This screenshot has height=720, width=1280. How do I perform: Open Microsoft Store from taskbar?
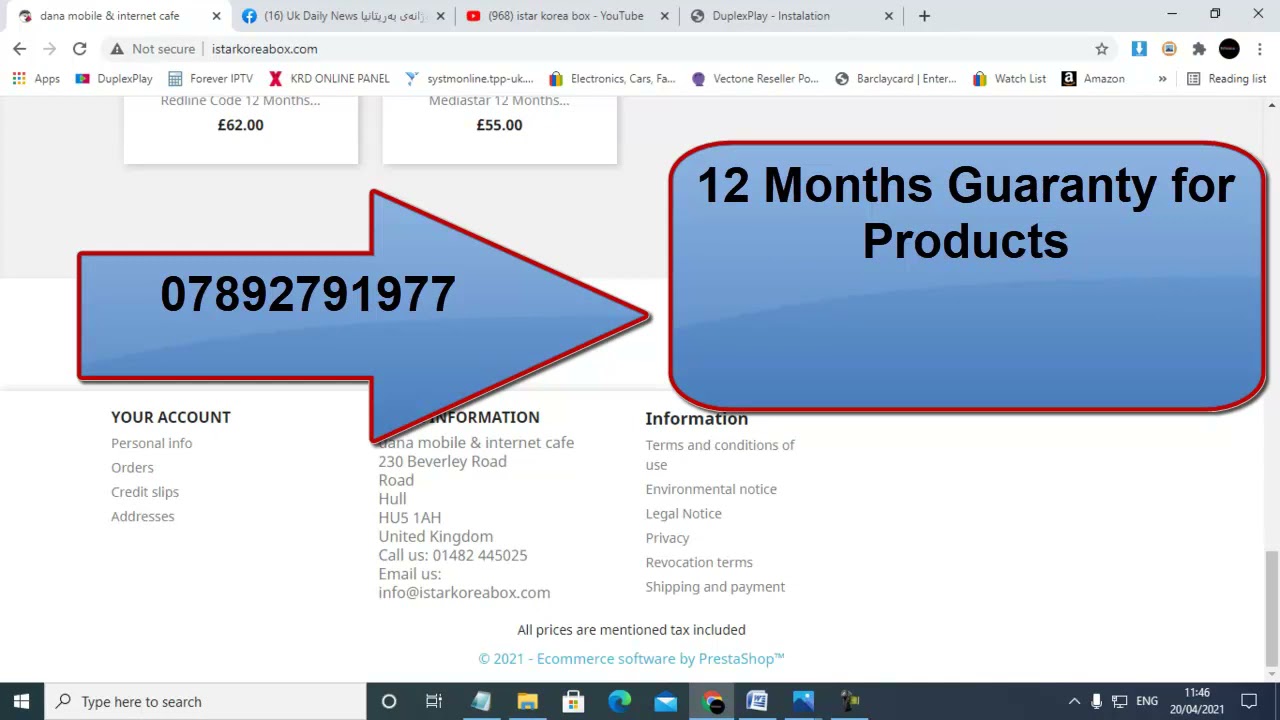pos(573,701)
